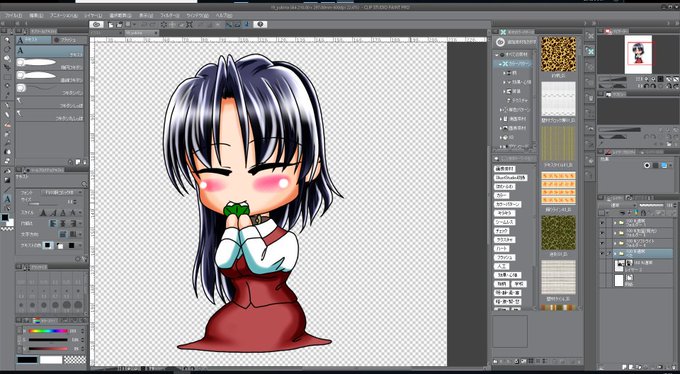Expand the ソフトライト folder layer
Viewport: 680px width, 374px height.
click(615, 243)
